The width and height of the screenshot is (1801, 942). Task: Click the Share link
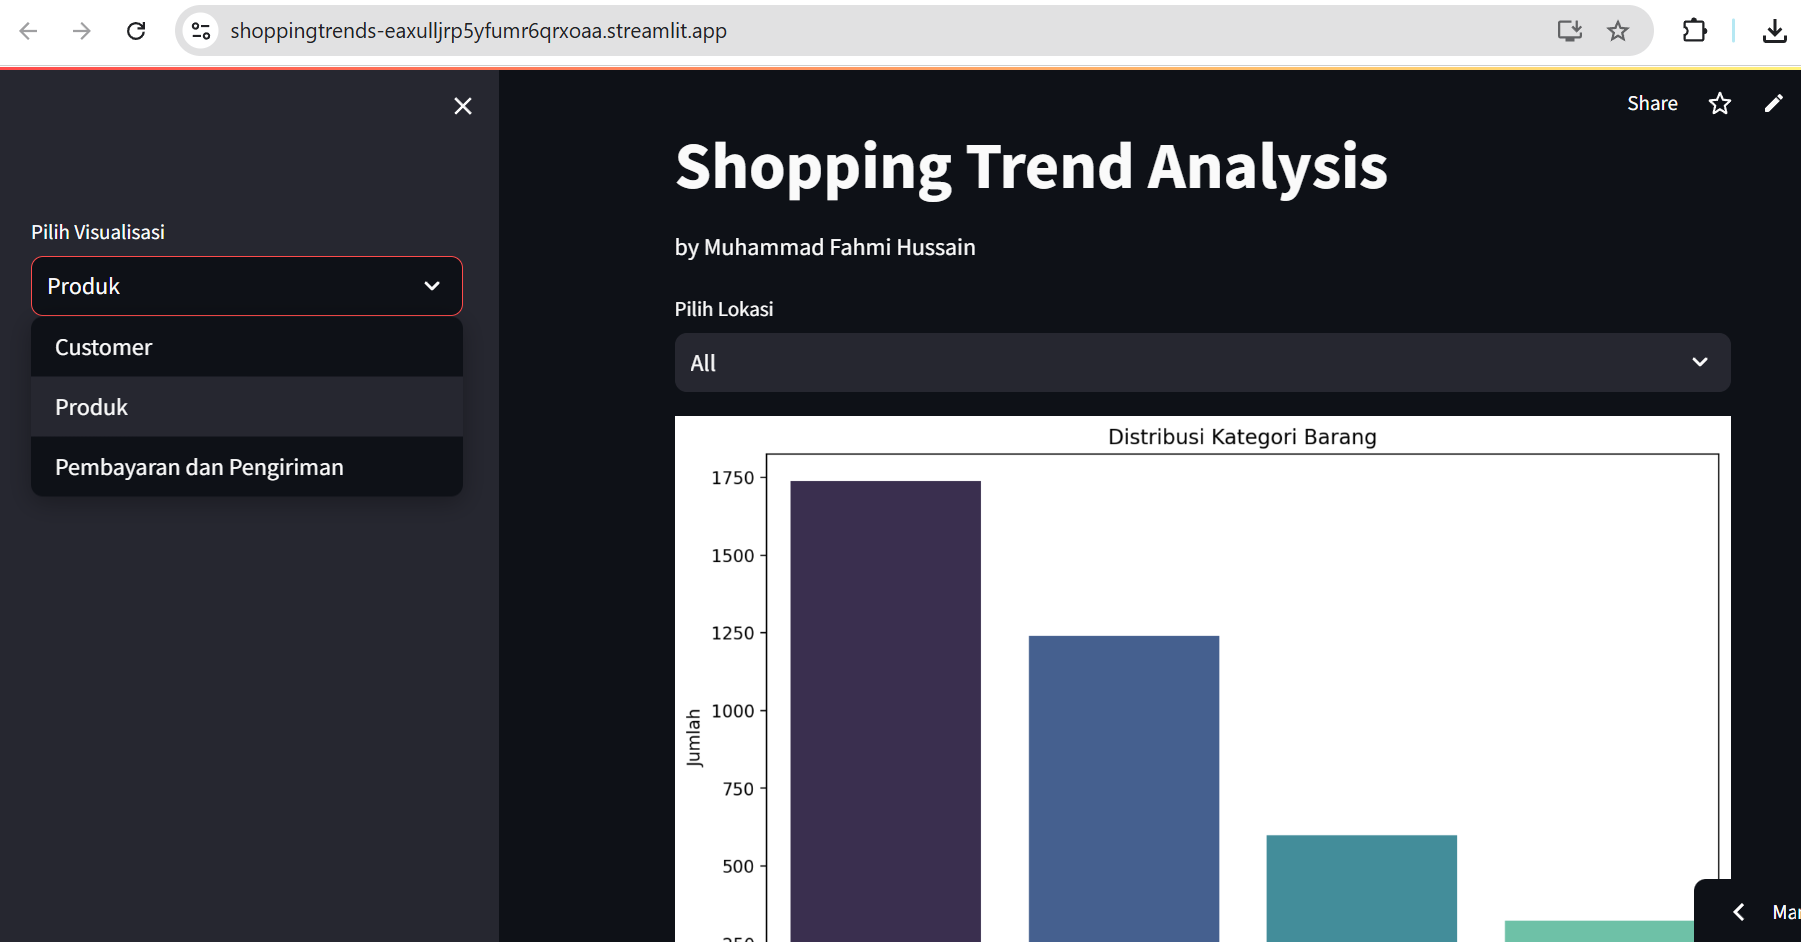[1652, 103]
